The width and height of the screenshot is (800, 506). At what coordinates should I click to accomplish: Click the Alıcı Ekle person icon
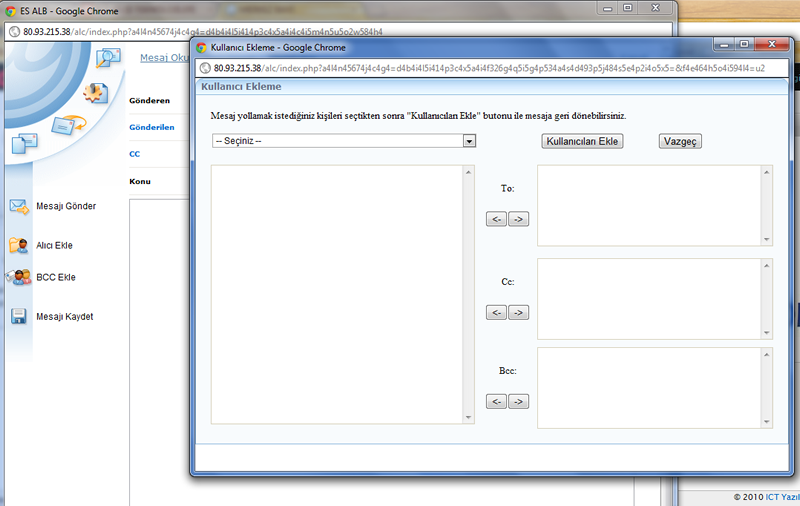18,246
